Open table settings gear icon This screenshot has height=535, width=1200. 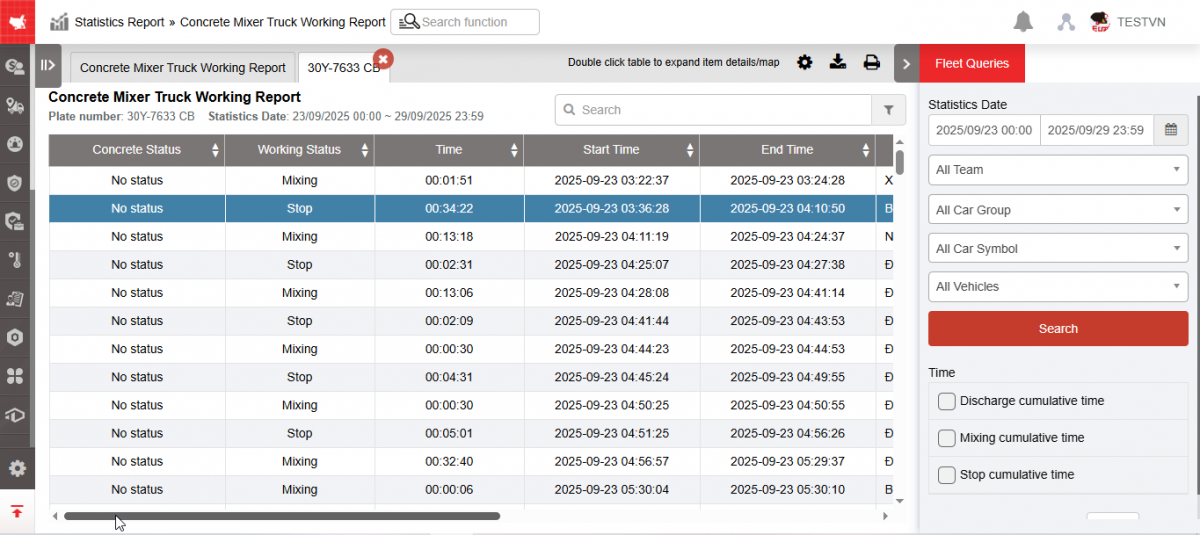tap(804, 63)
